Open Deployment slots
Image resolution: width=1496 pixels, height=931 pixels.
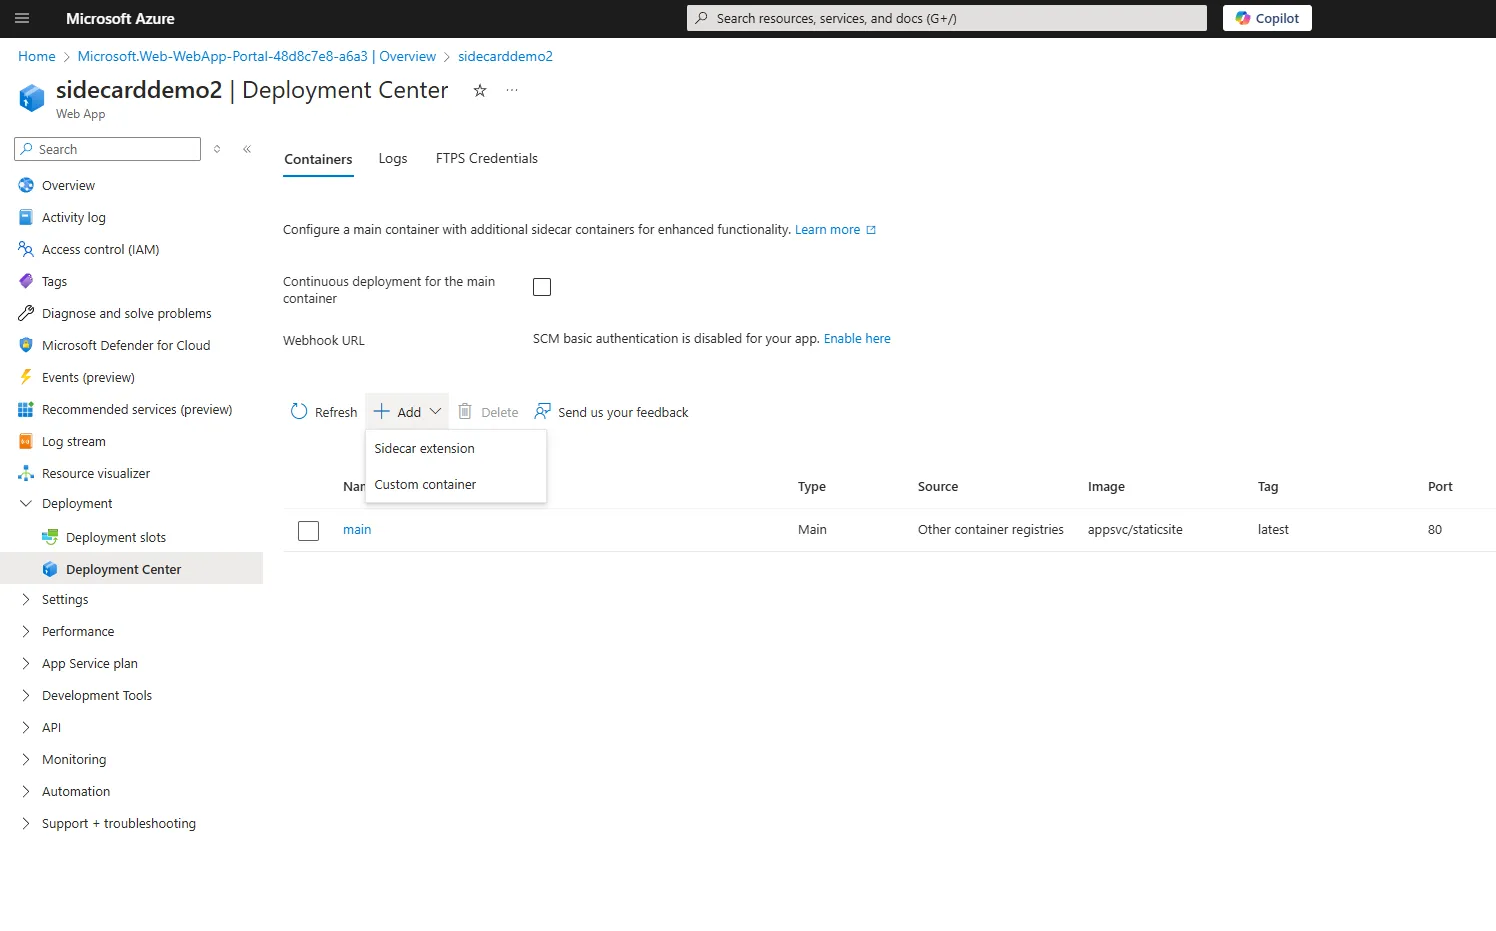click(x=116, y=537)
